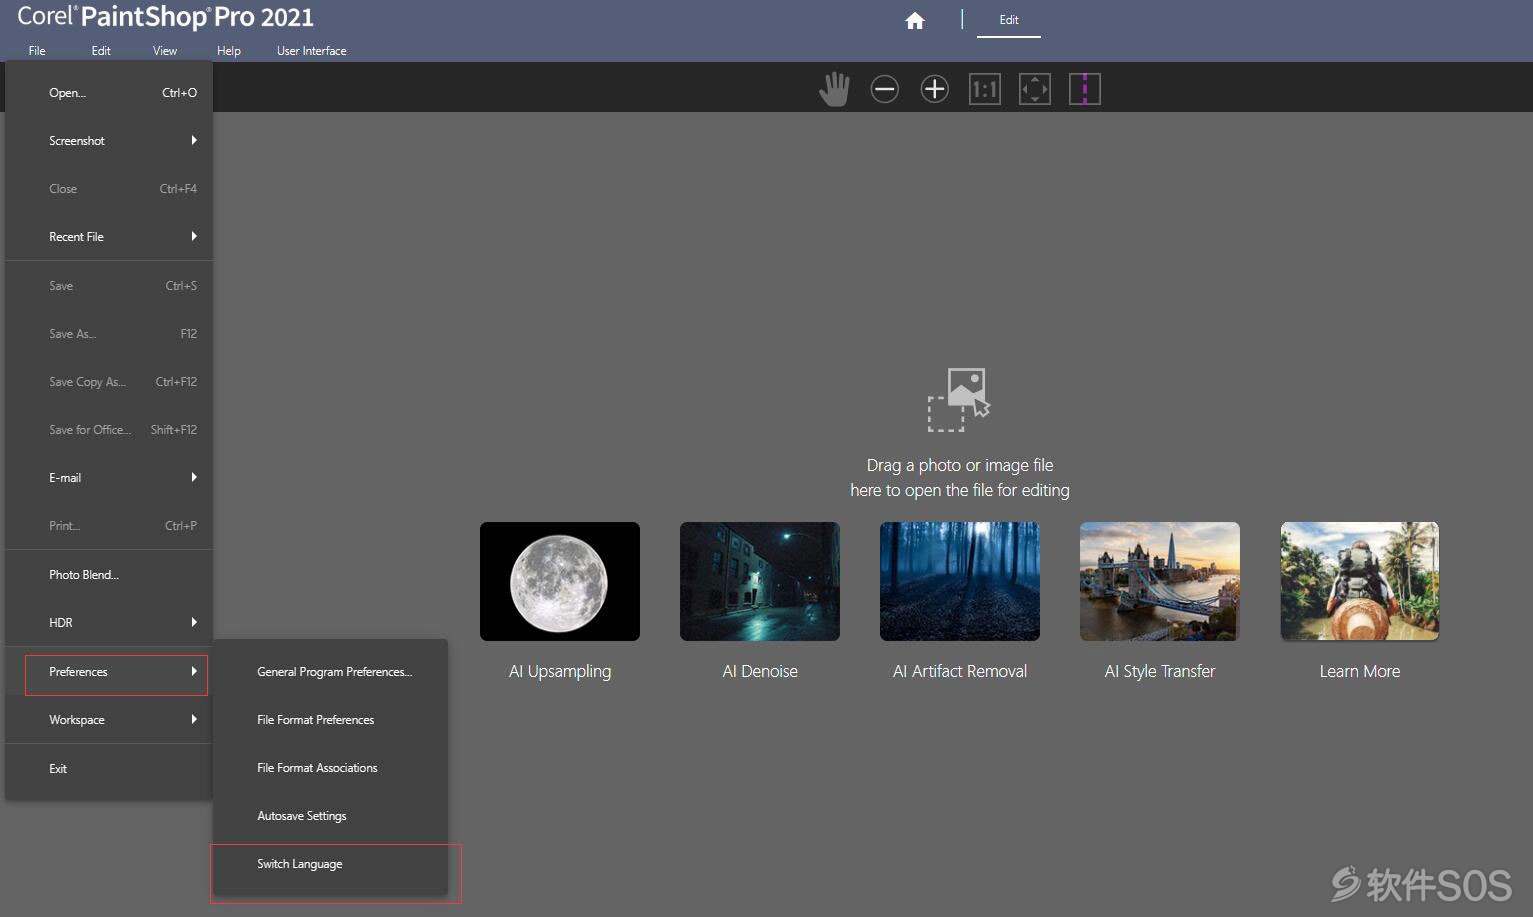This screenshot has width=1533, height=917.
Task: Open the File menu
Action: coord(37,51)
